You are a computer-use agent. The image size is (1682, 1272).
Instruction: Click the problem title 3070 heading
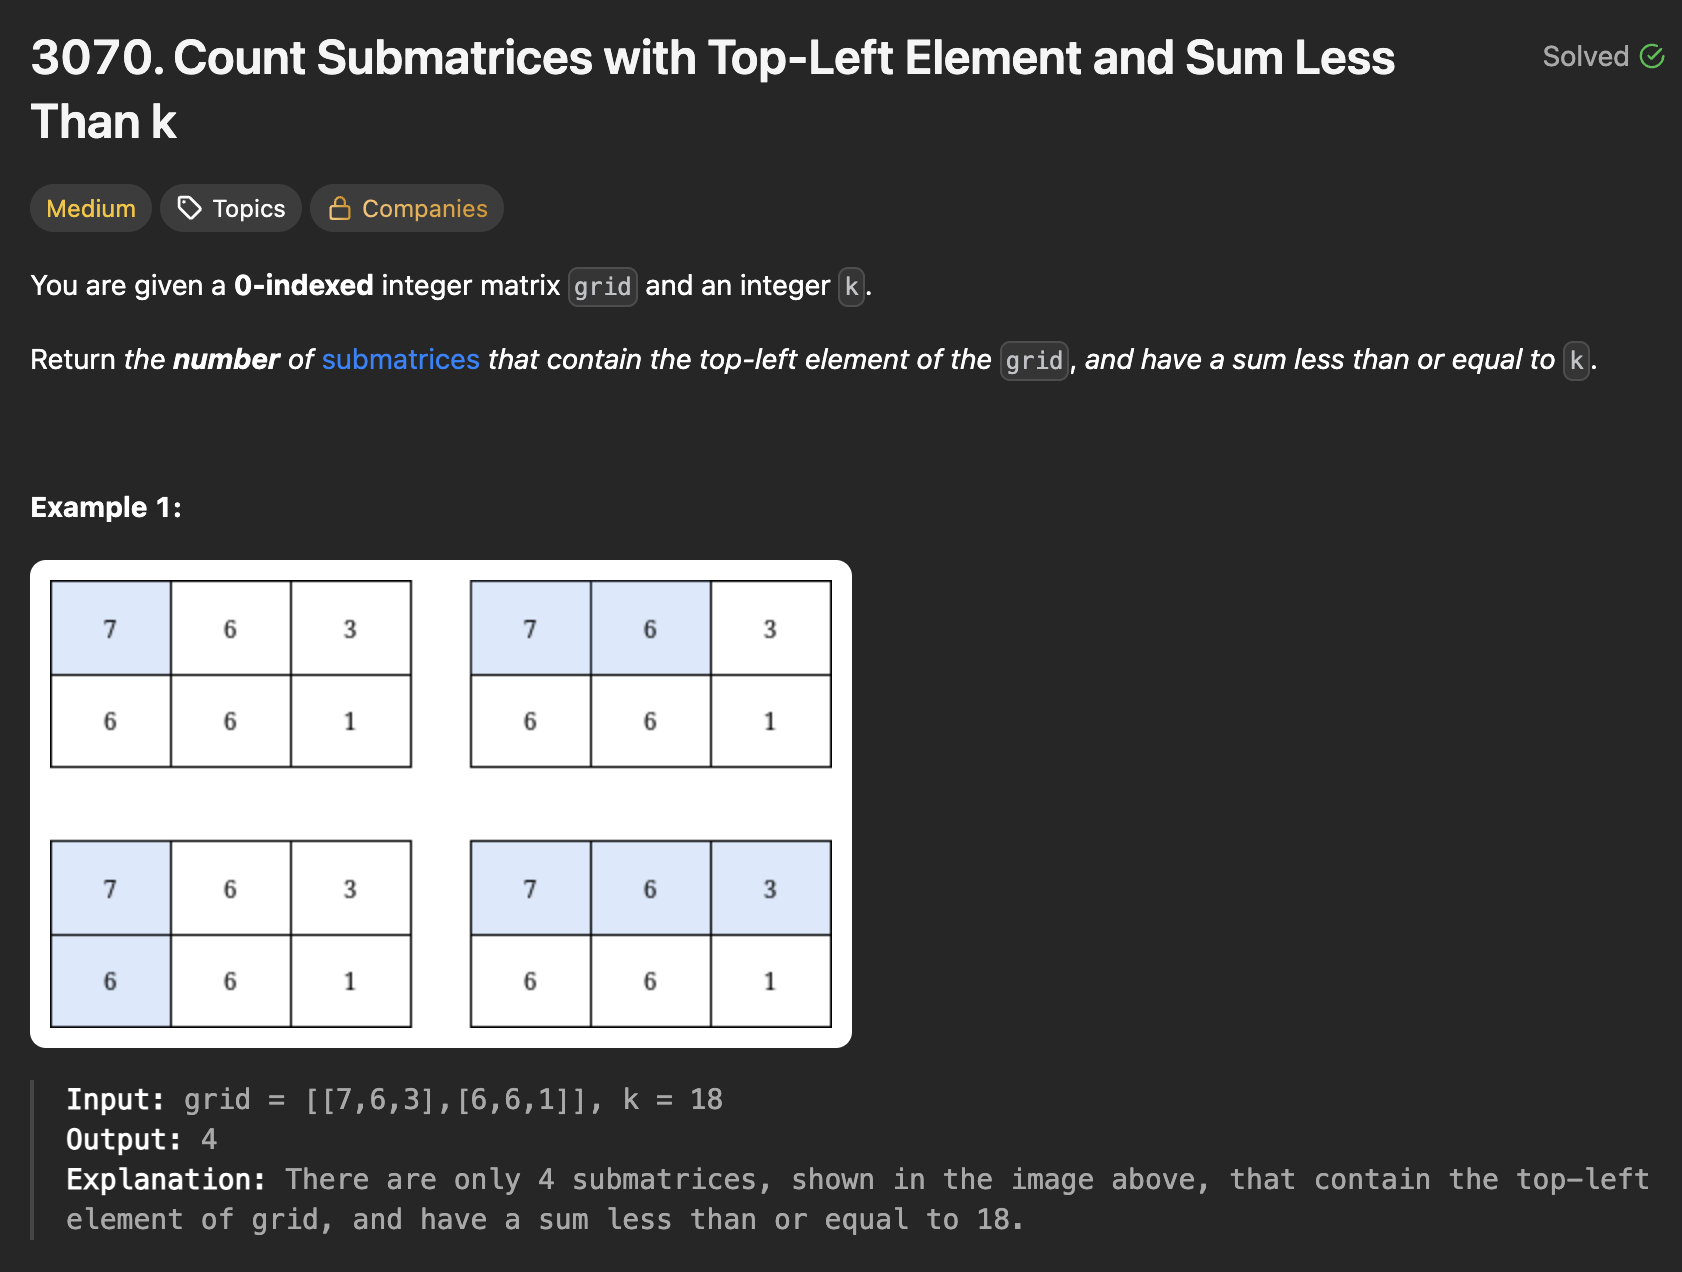712,90
